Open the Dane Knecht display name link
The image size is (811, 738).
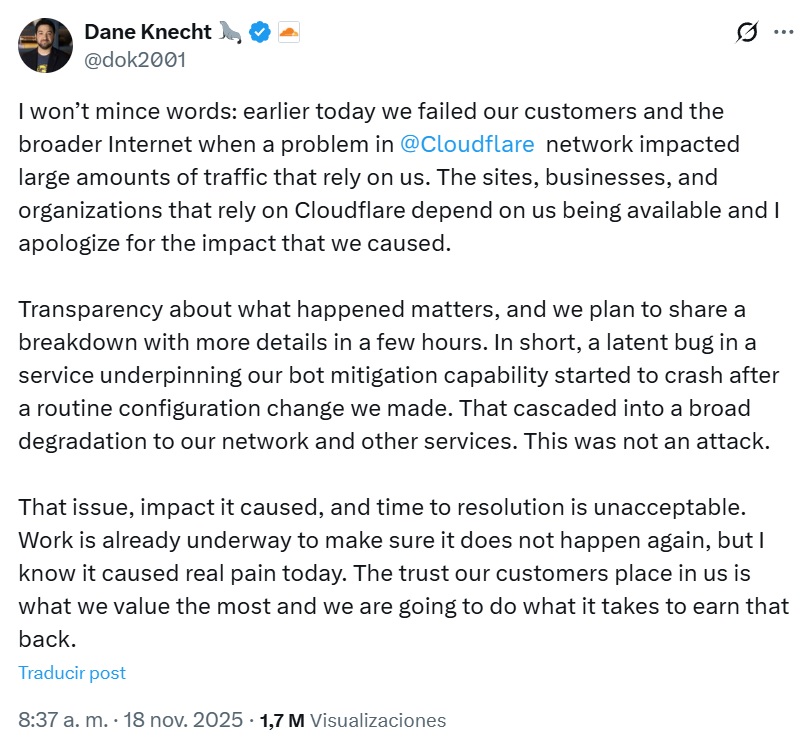(x=148, y=32)
